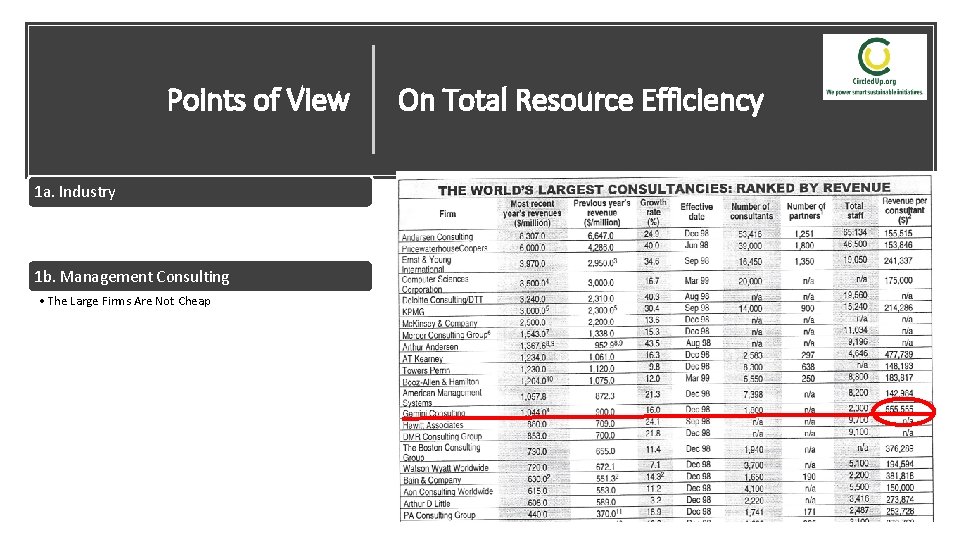Select 'Ernst & Young International' firm name
The width and height of the screenshot is (960, 540).
click(x=426, y=264)
